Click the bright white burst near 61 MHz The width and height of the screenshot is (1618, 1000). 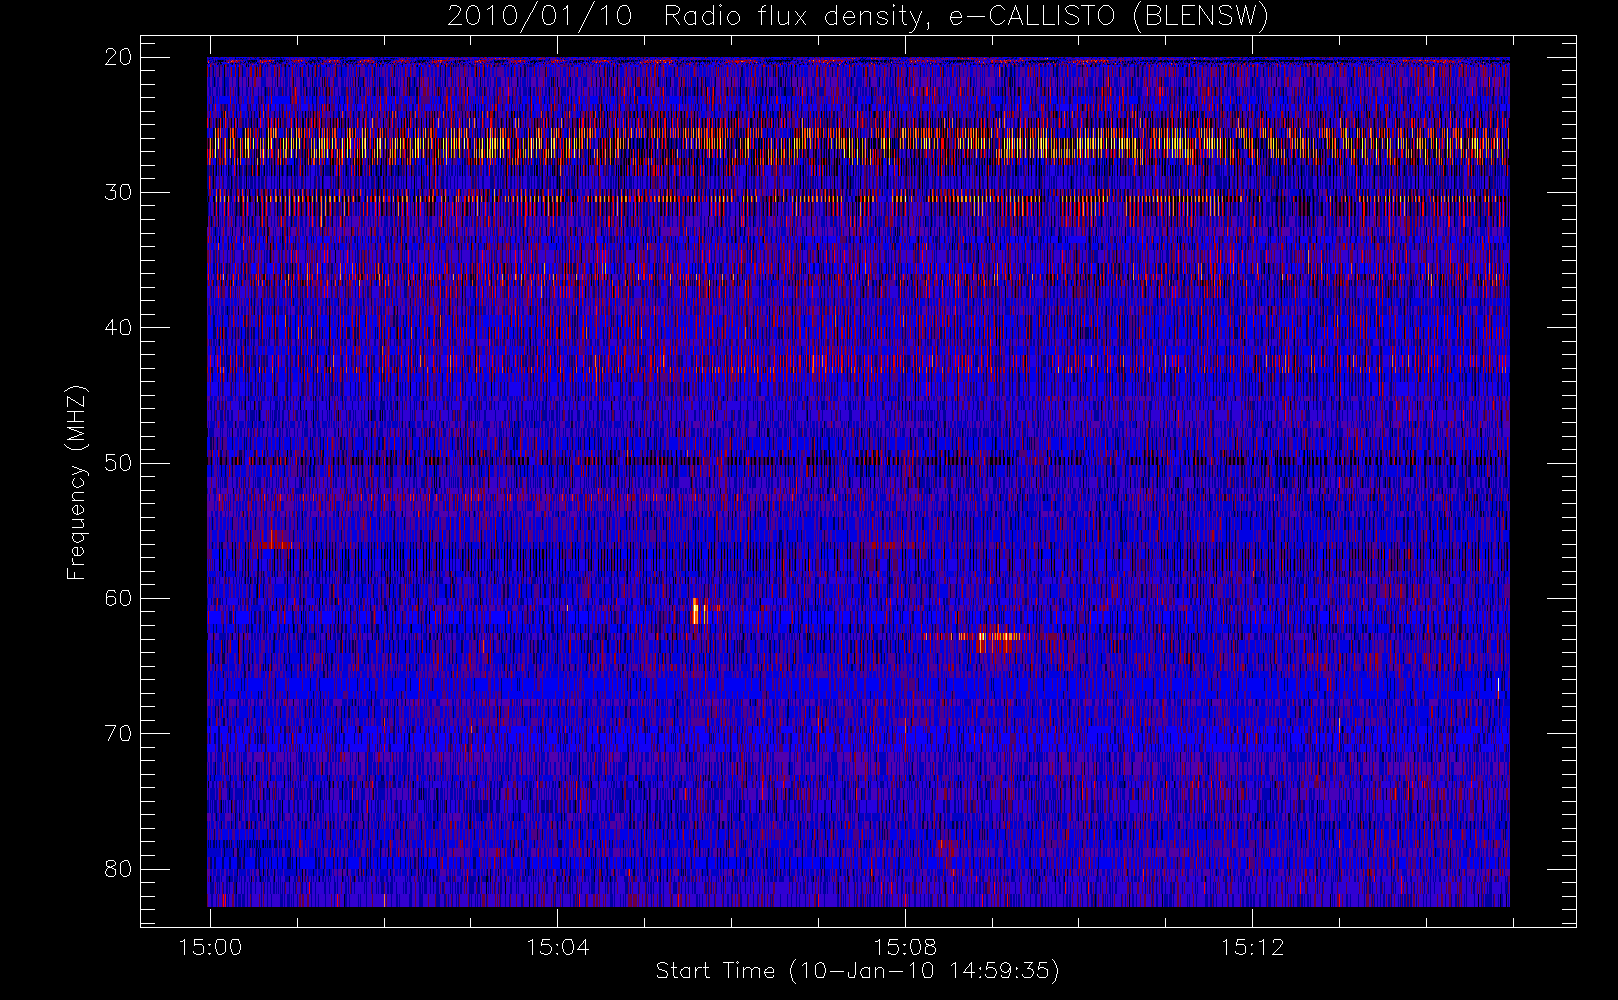tap(698, 611)
